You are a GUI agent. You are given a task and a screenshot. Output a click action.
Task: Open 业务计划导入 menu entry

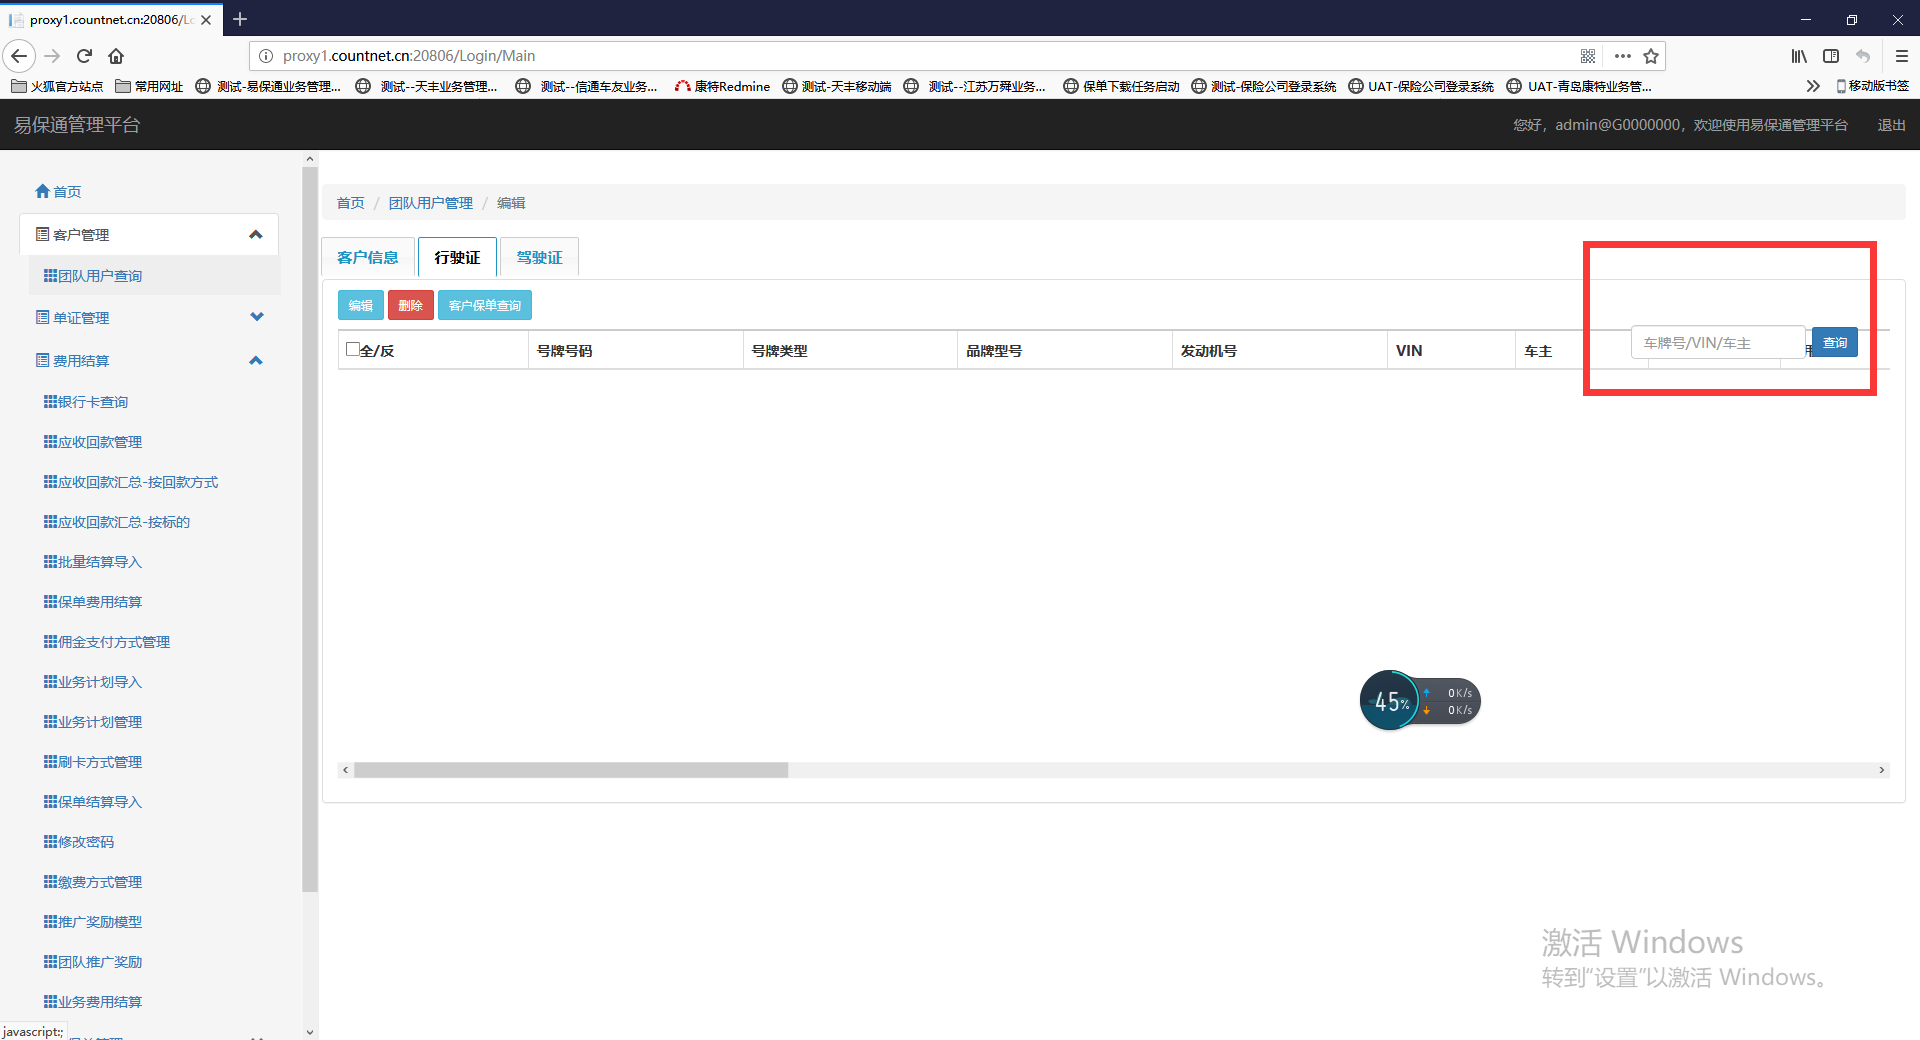pyautogui.click(x=93, y=682)
